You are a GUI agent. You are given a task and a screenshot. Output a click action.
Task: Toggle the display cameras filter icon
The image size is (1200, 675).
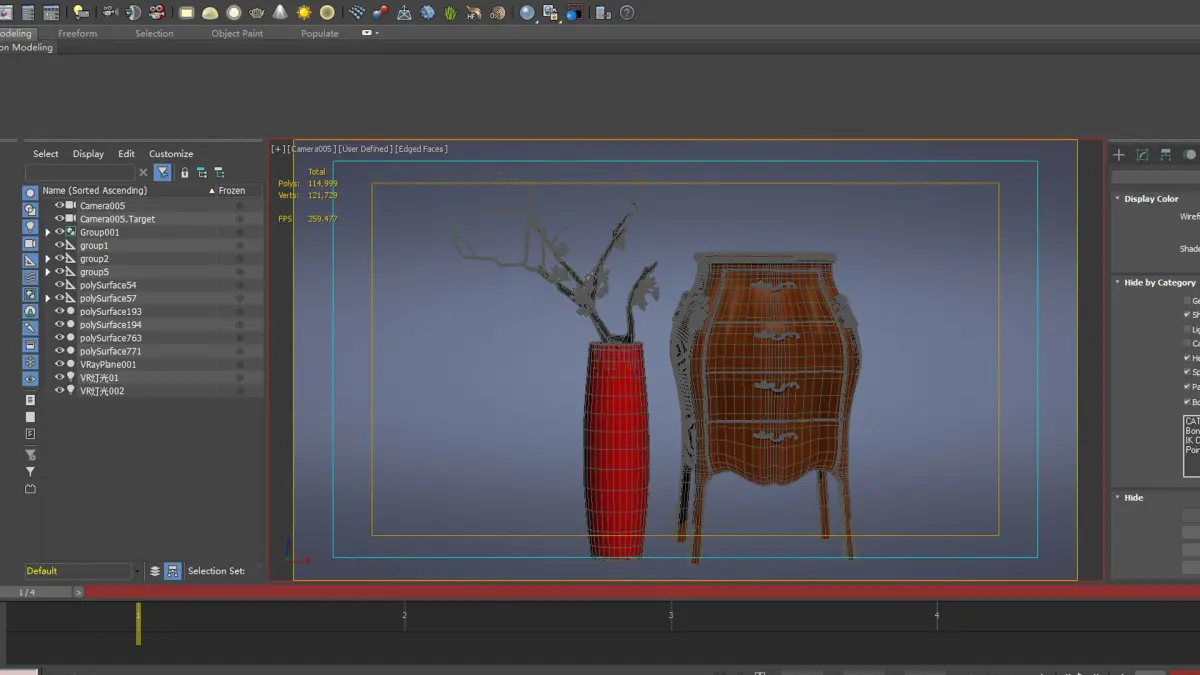[30, 244]
